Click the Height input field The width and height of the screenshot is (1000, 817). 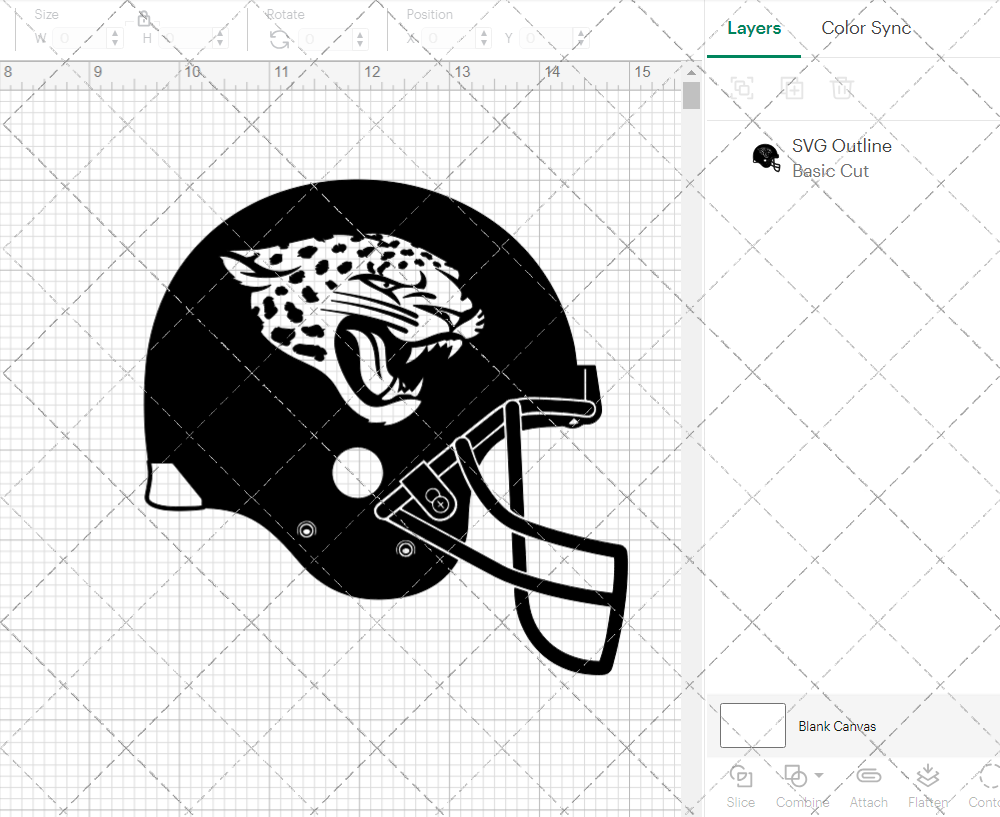point(185,38)
